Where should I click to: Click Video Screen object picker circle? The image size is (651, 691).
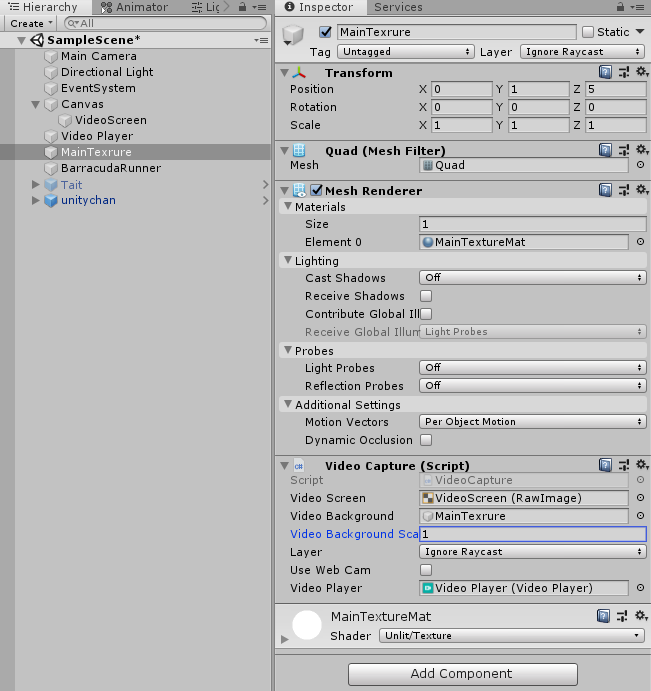pyautogui.click(x=640, y=498)
